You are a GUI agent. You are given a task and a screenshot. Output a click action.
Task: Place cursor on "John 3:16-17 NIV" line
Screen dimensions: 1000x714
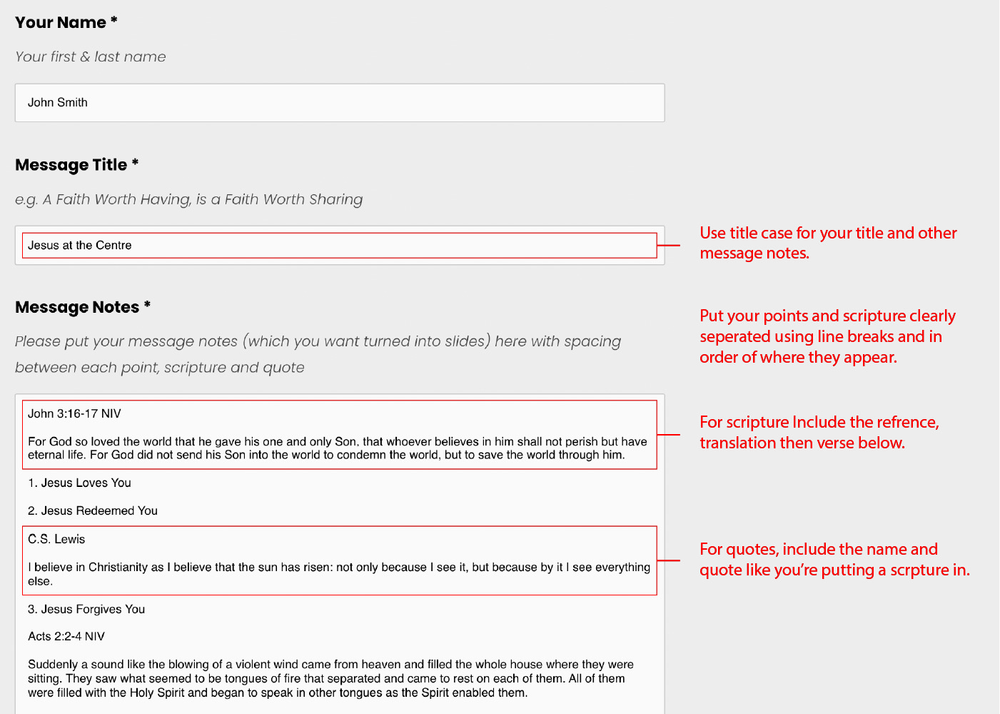[x=75, y=414]
